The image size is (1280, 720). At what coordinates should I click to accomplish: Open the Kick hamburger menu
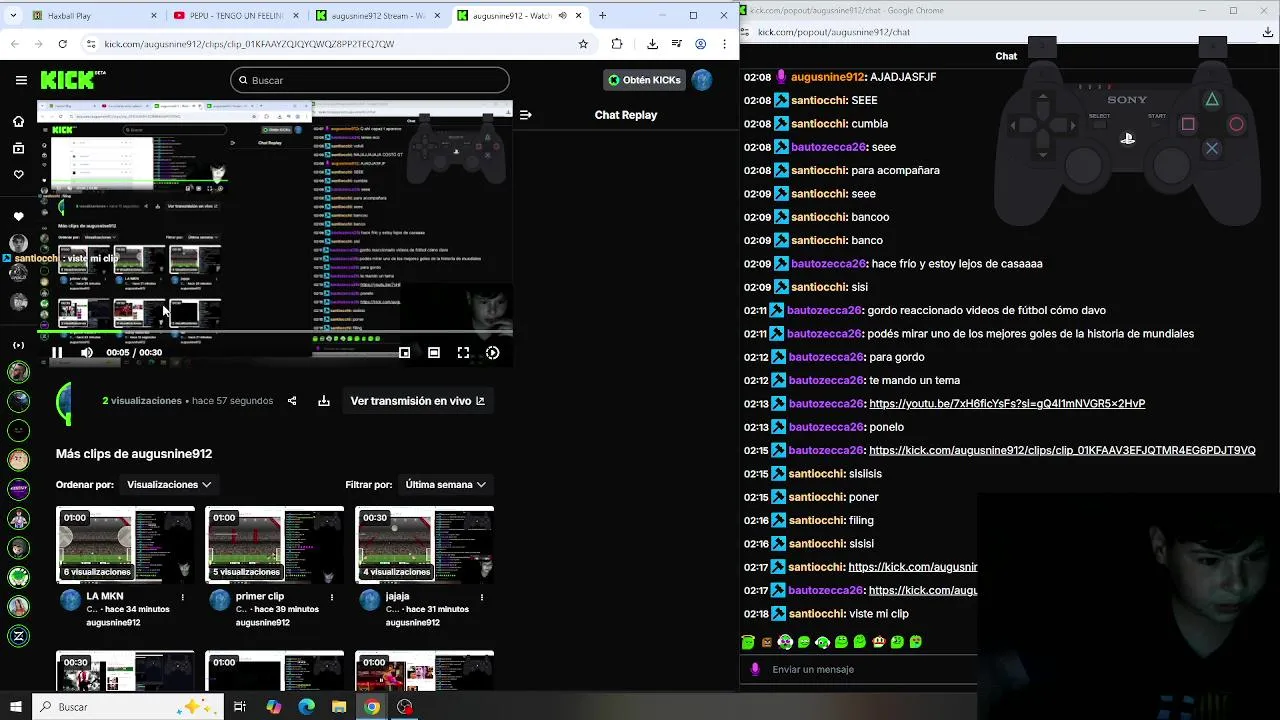pyautogui.click(x=21, y=80)
